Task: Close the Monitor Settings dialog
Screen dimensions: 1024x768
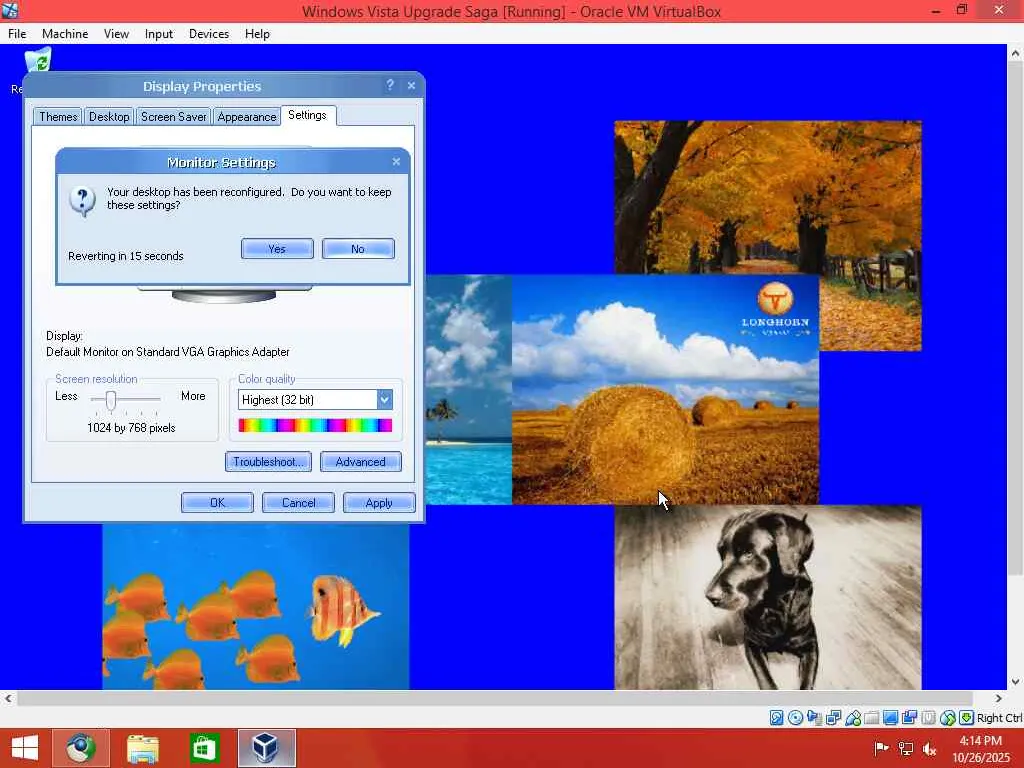Action: pos(396,161)
